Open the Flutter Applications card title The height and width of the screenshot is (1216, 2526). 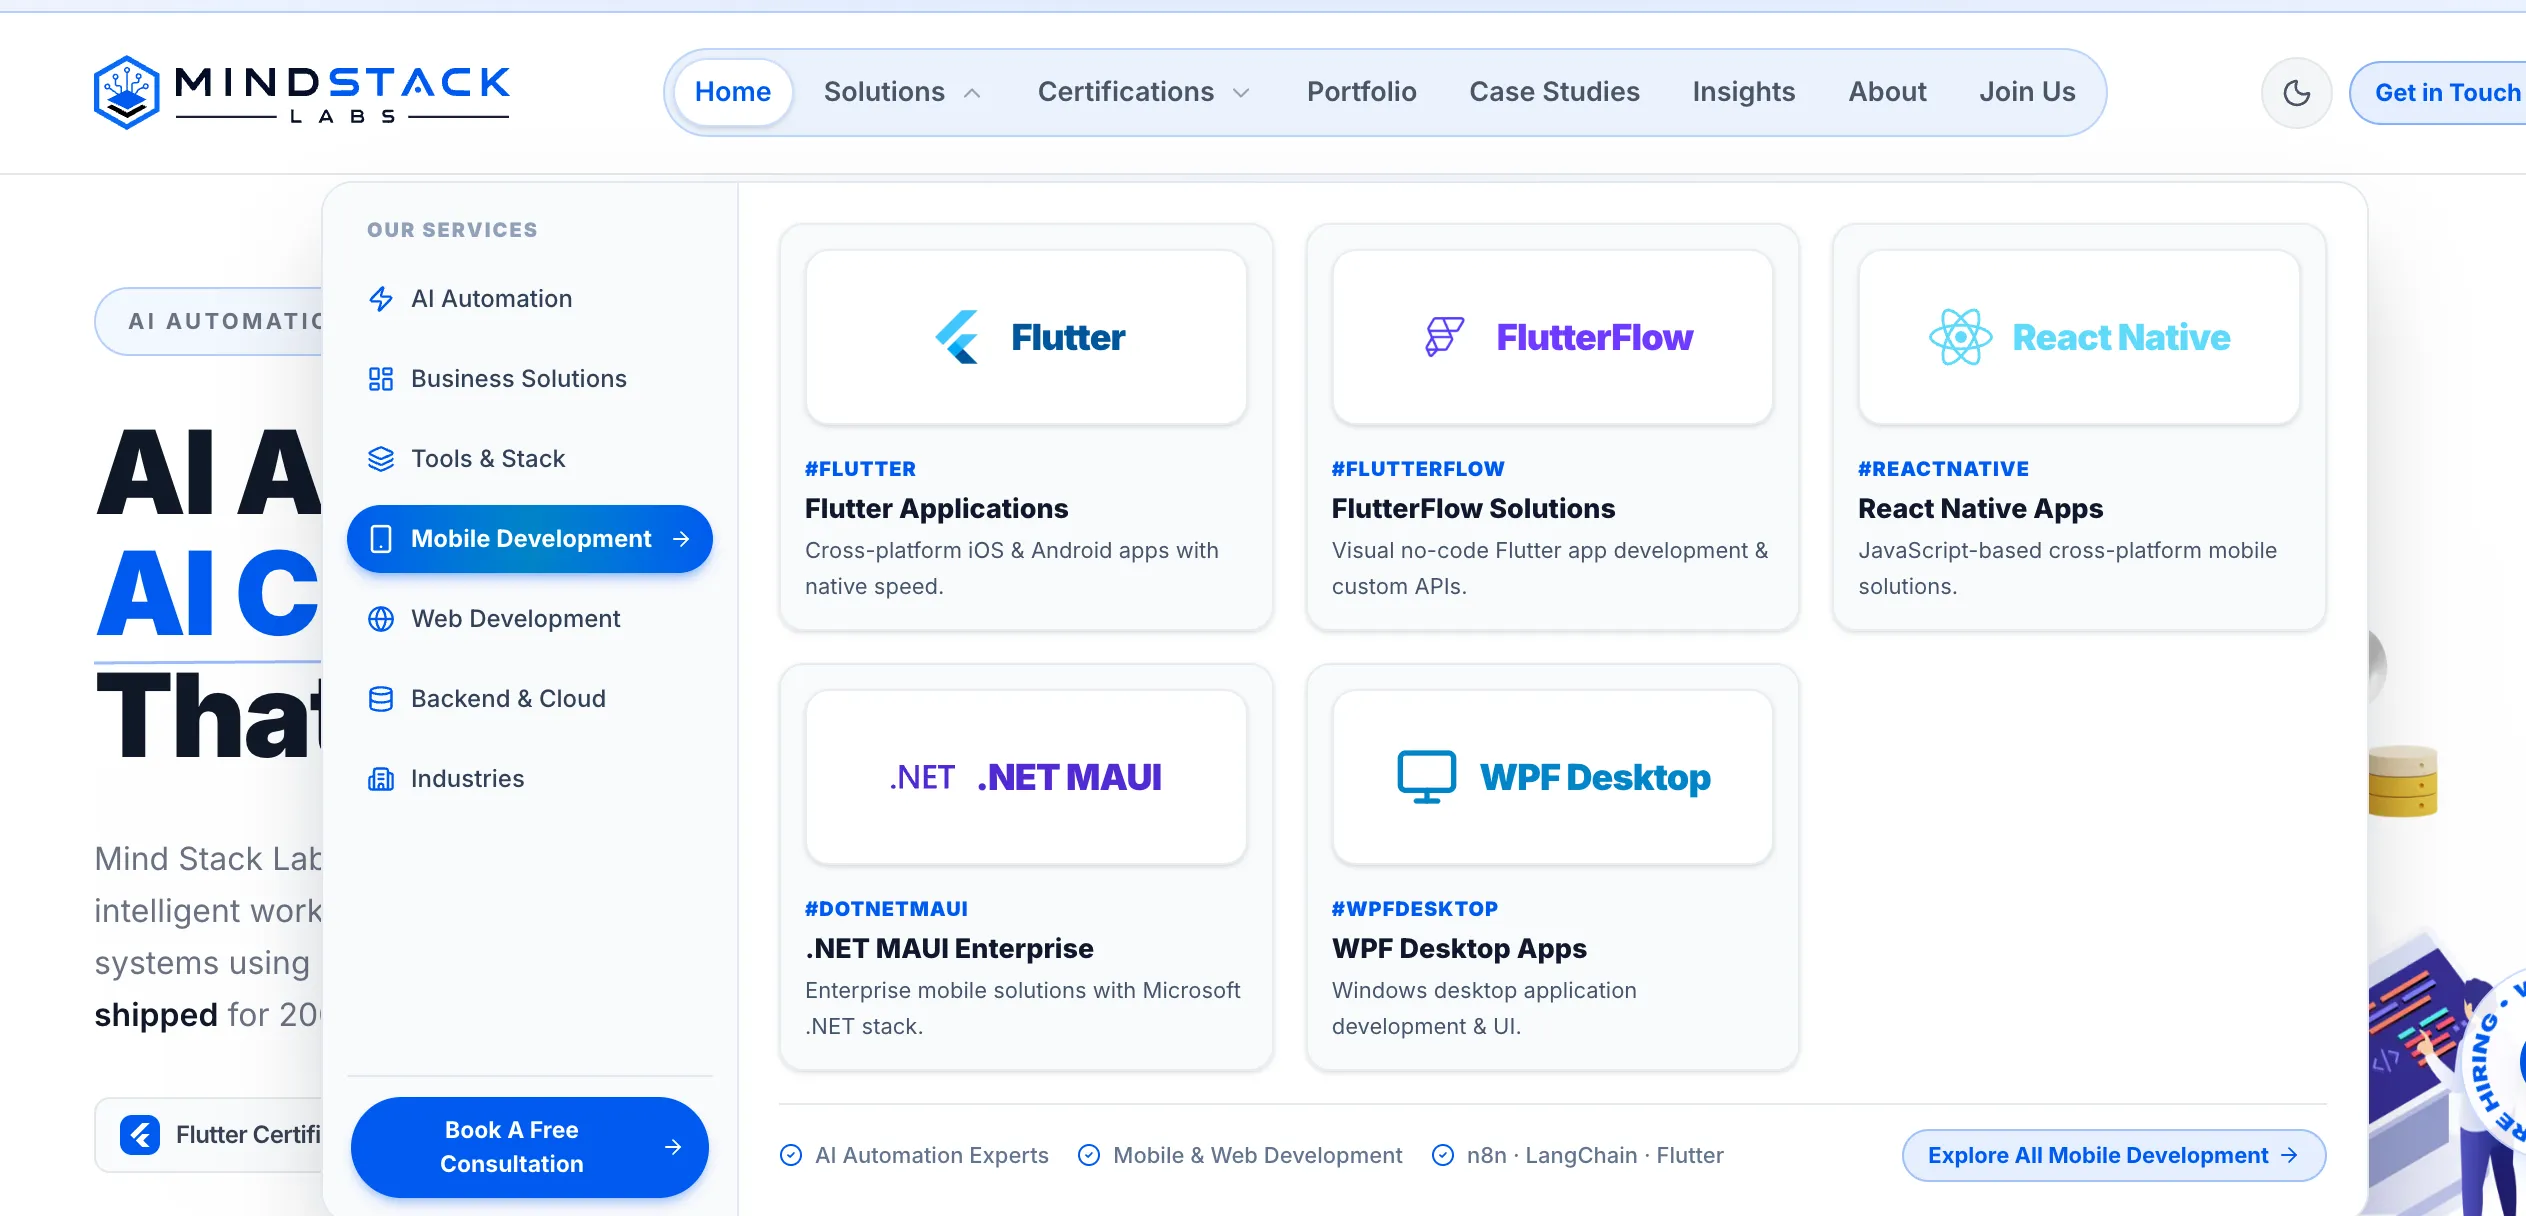pos(937,509)
